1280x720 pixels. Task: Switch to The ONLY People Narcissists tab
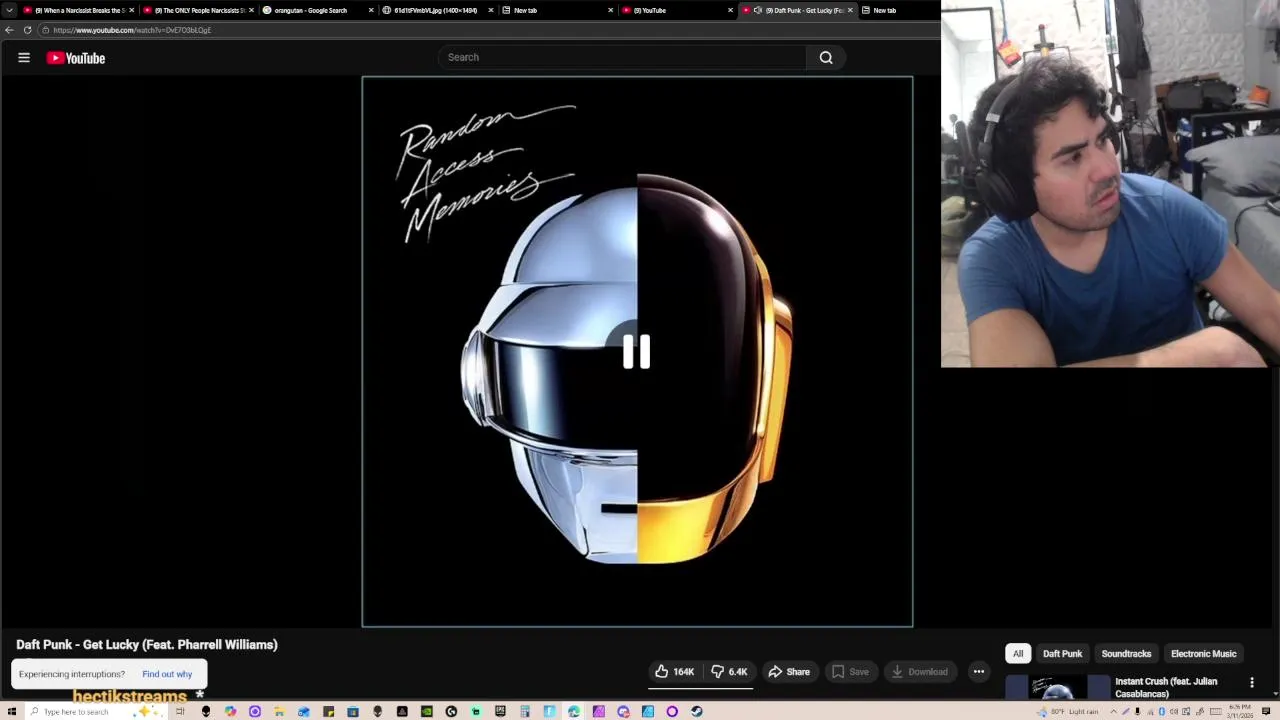[197, 10]
